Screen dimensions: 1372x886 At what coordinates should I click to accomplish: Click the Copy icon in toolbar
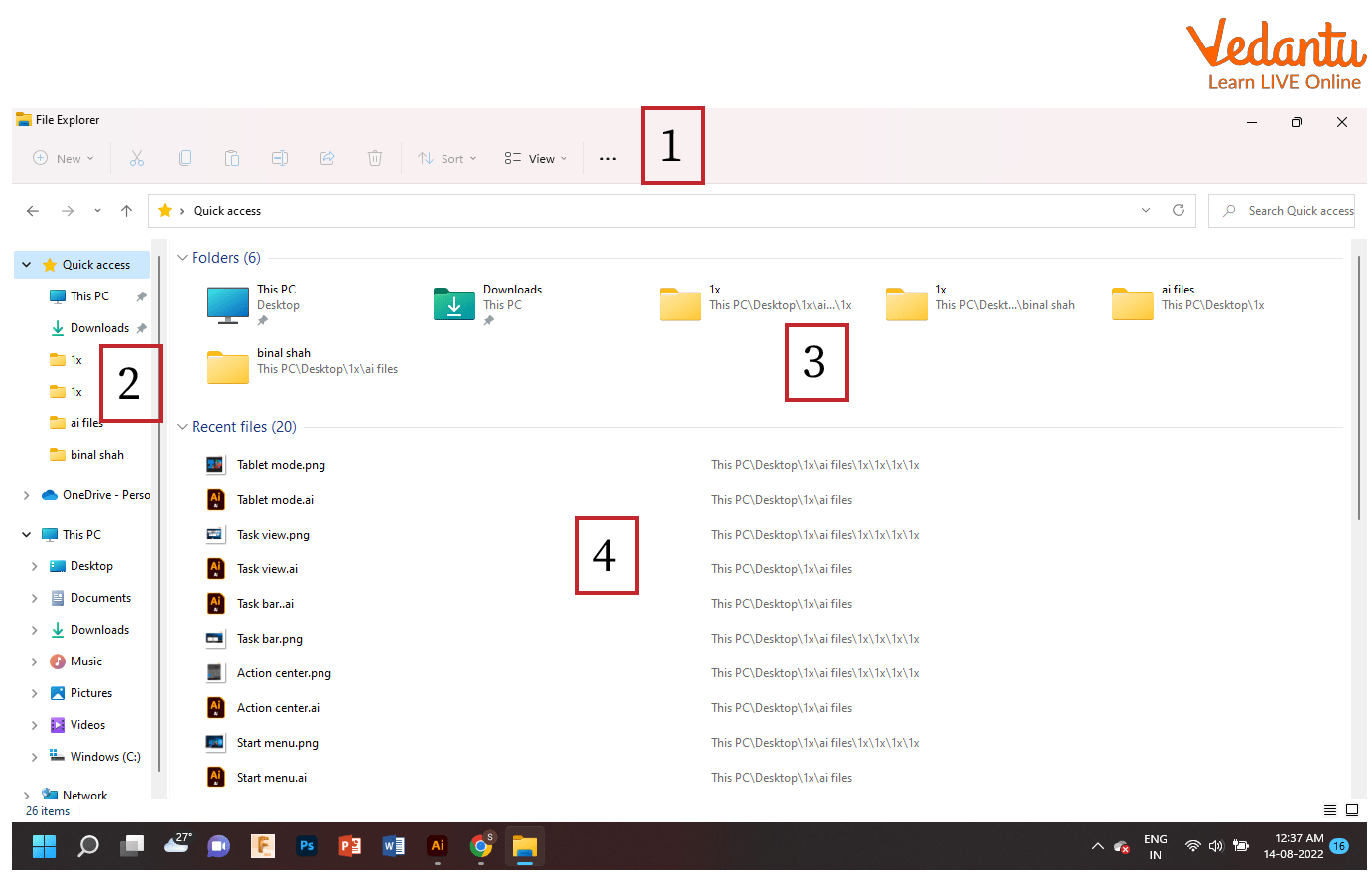point(185,158)
